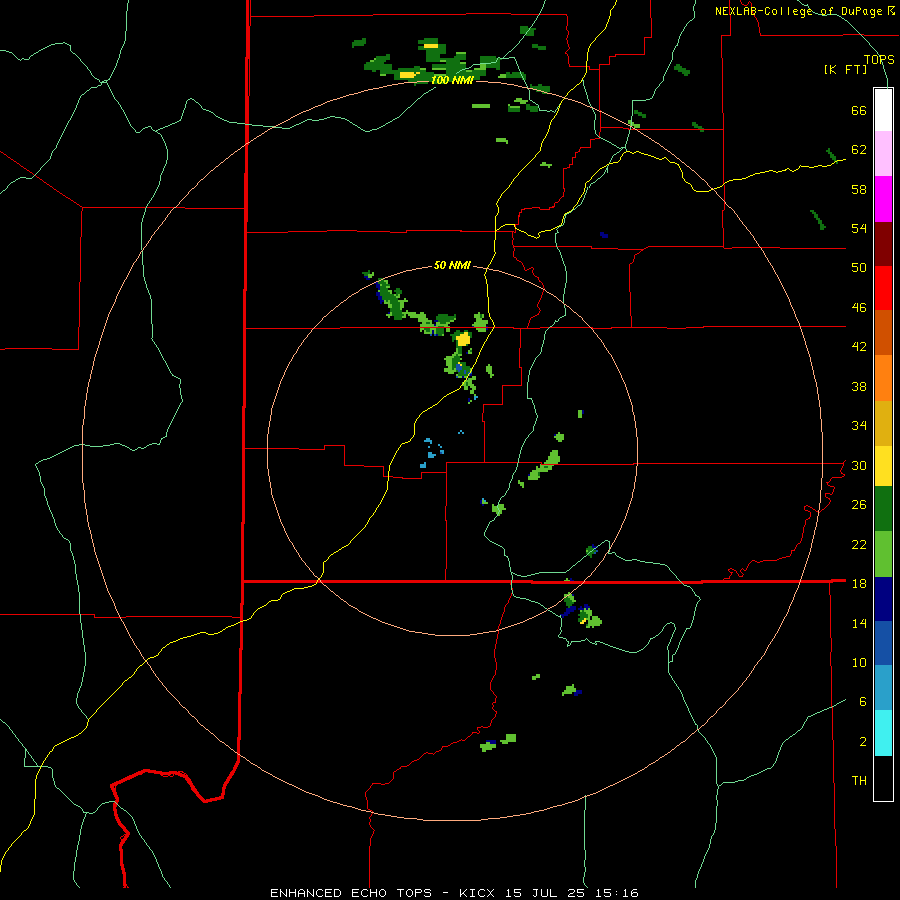The height and width of the screenshot is (900, 900).
Task: Click the legend value 38
Action: pyautogui.click(x=859, y=386)
